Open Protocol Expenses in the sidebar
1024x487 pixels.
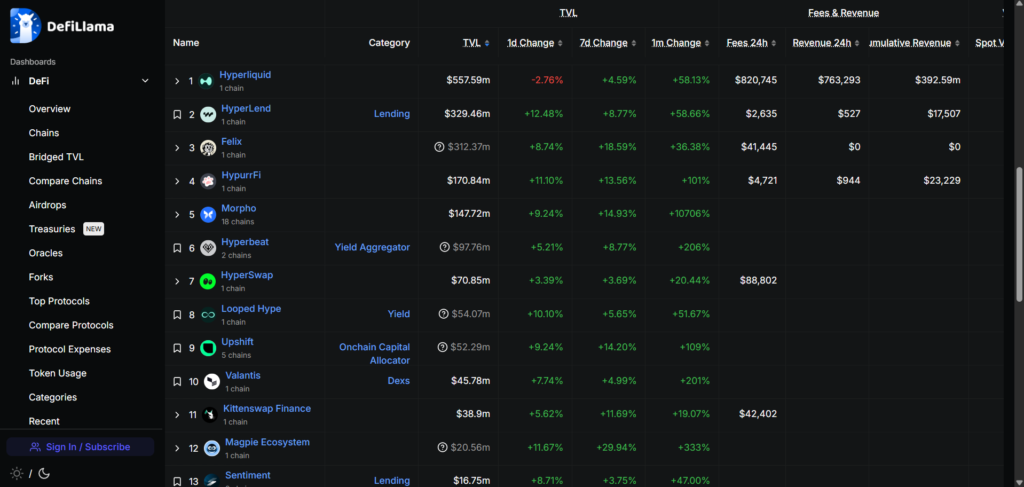70,349
